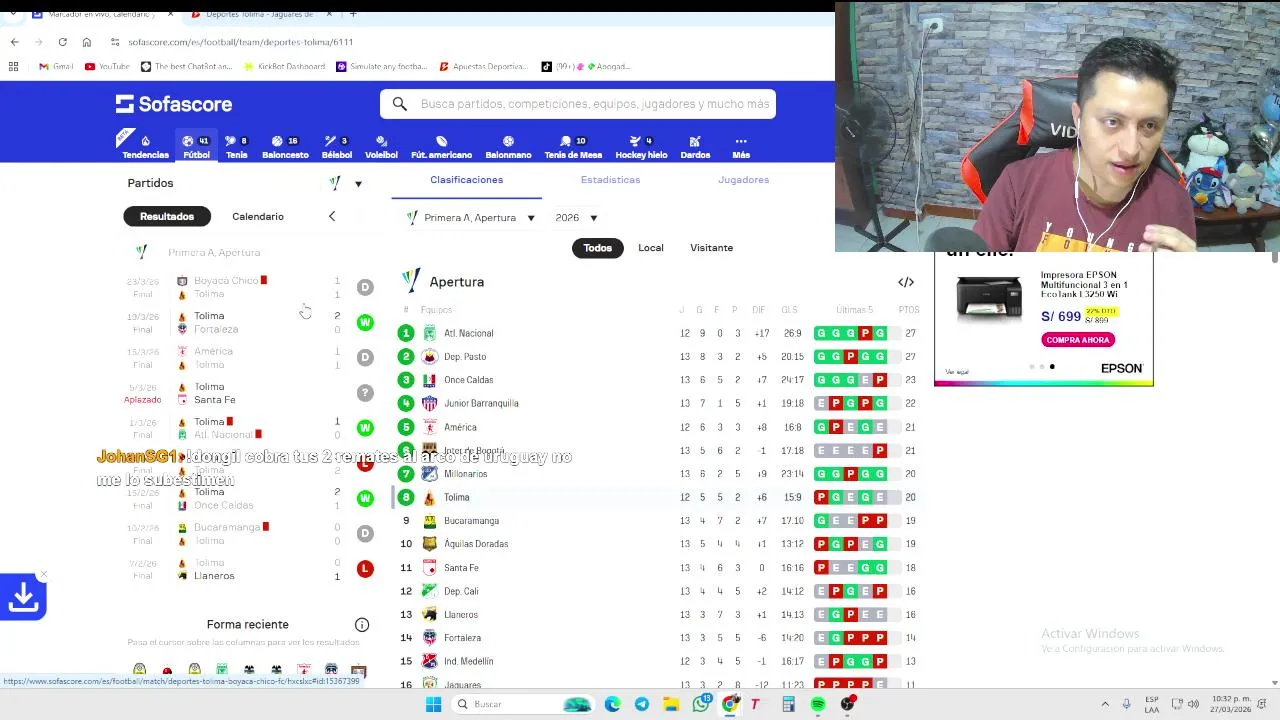Open the Primera A, Apertura tournament dropdown
Image resolution: width=1280 pixels, height=720 pixels.
coord(470,217)
